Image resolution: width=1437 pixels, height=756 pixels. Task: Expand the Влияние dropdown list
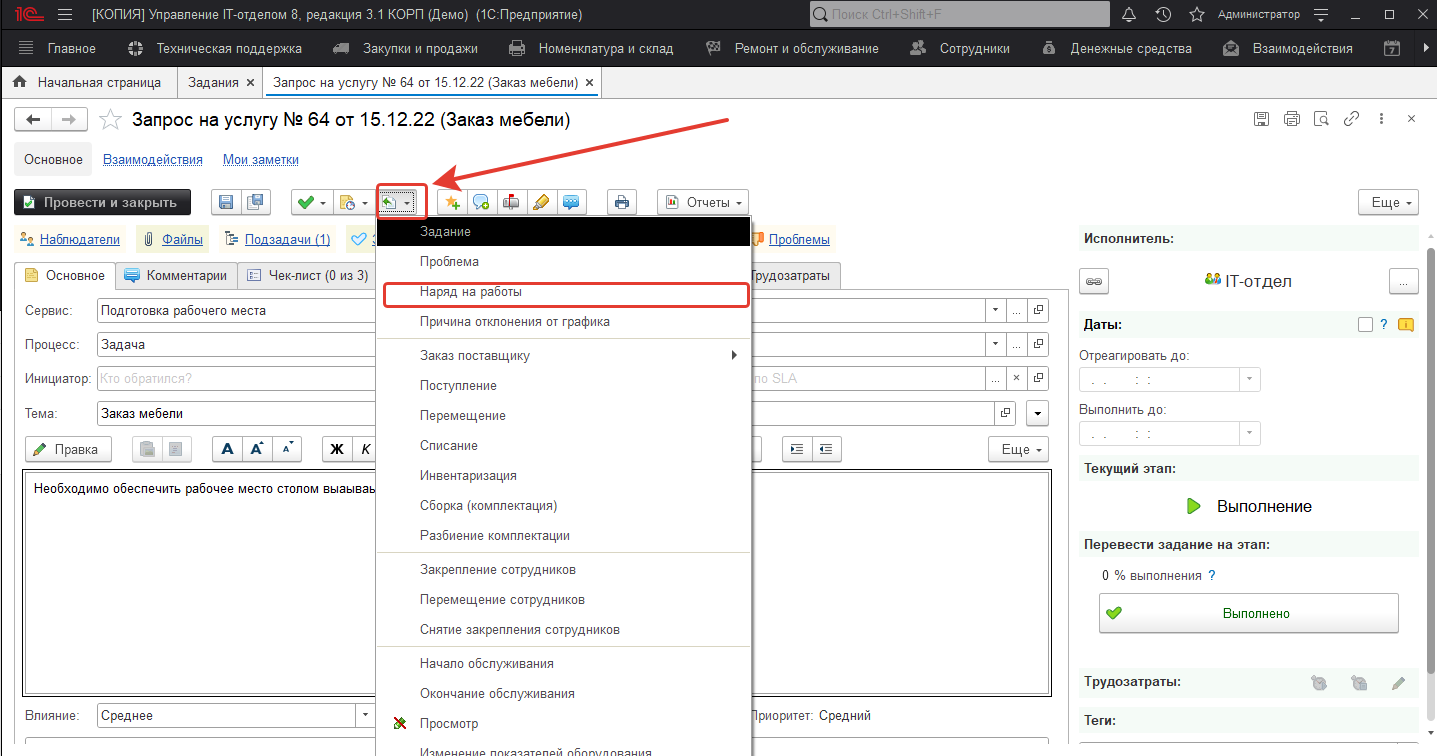(364, 716)
